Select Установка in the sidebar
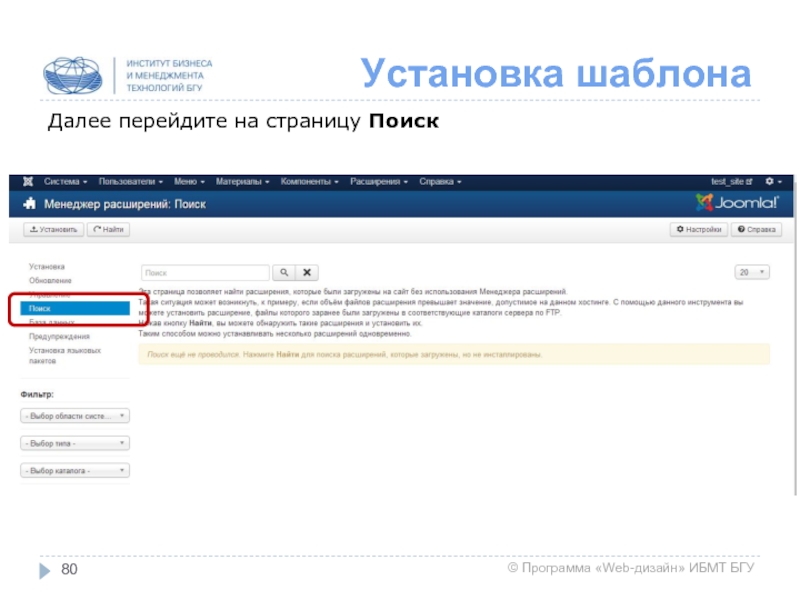 click(x=47, y=266)
